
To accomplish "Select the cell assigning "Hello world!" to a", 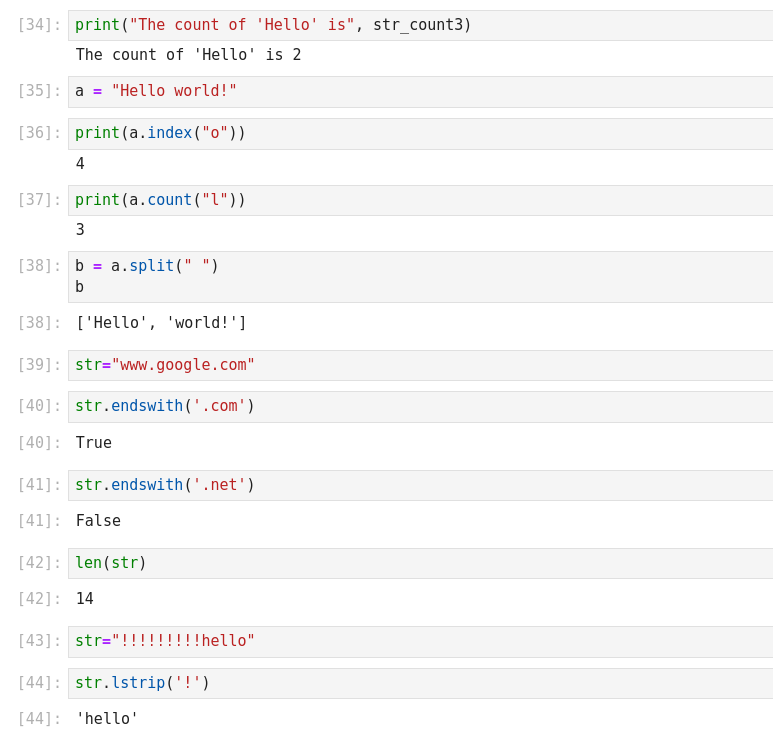I will click(x=420, y=91).
